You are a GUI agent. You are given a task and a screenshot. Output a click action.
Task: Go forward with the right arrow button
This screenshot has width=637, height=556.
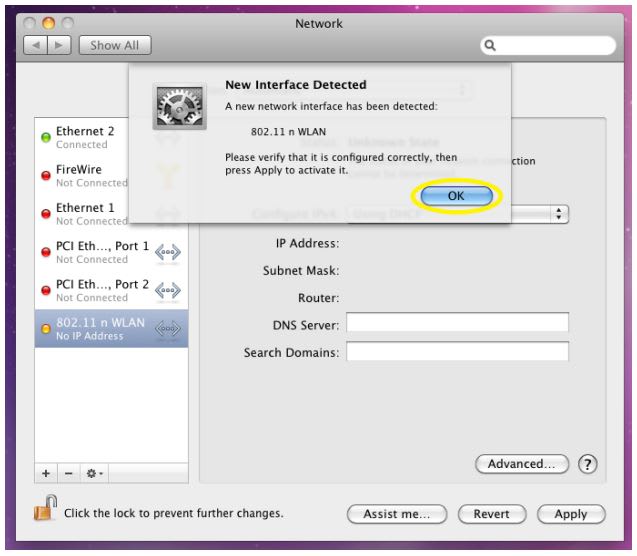pyautogui.click(x=59, y=45)
